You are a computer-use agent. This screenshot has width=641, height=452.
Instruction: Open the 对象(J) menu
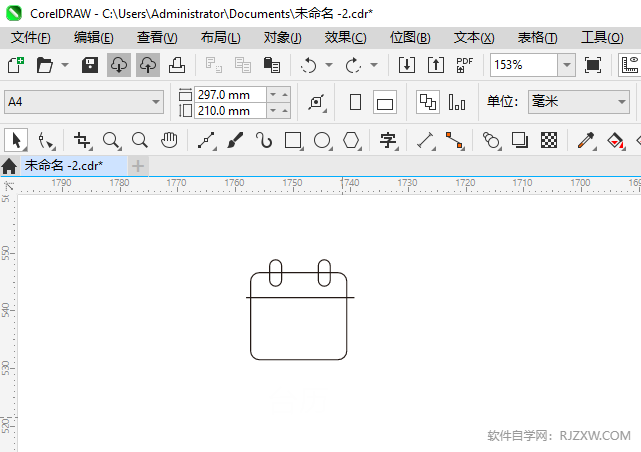point(282,38)
